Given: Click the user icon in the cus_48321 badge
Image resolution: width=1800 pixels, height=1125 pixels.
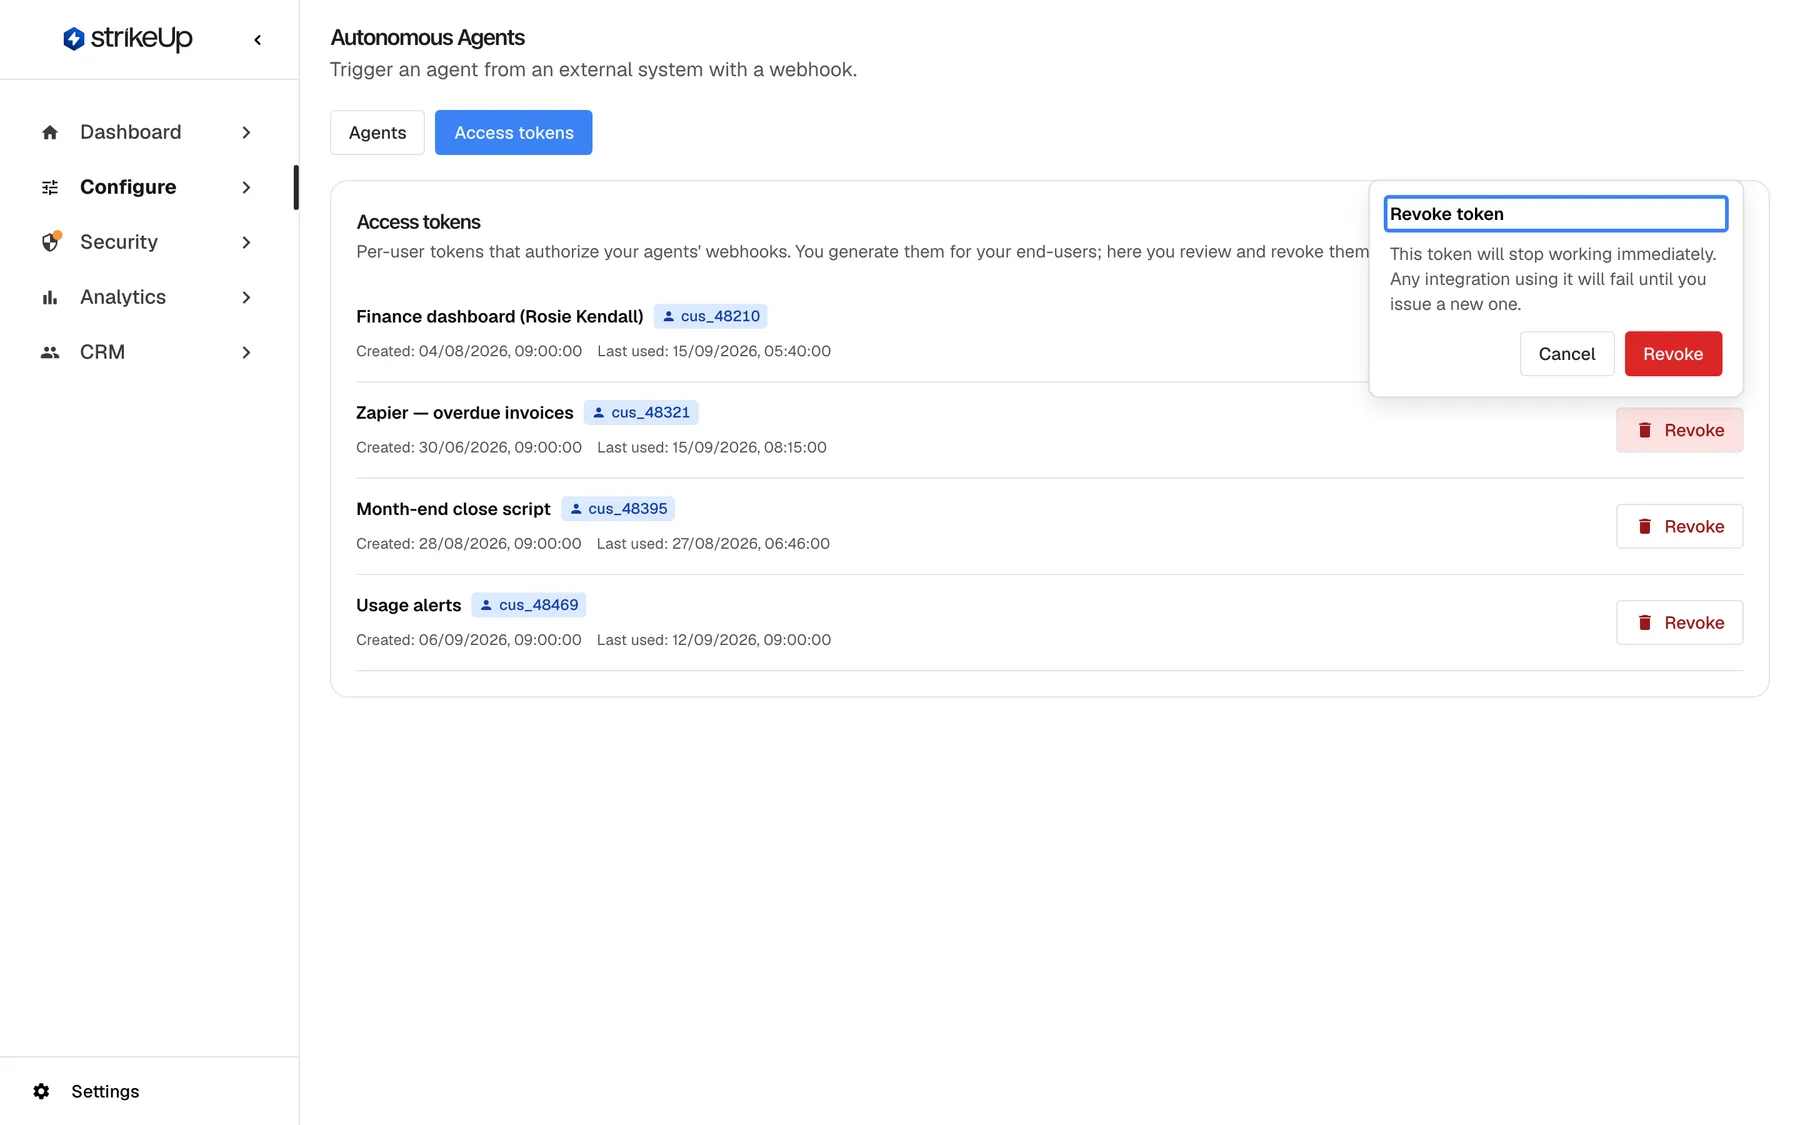Looking at the screenshot, I should coord(599,413).
